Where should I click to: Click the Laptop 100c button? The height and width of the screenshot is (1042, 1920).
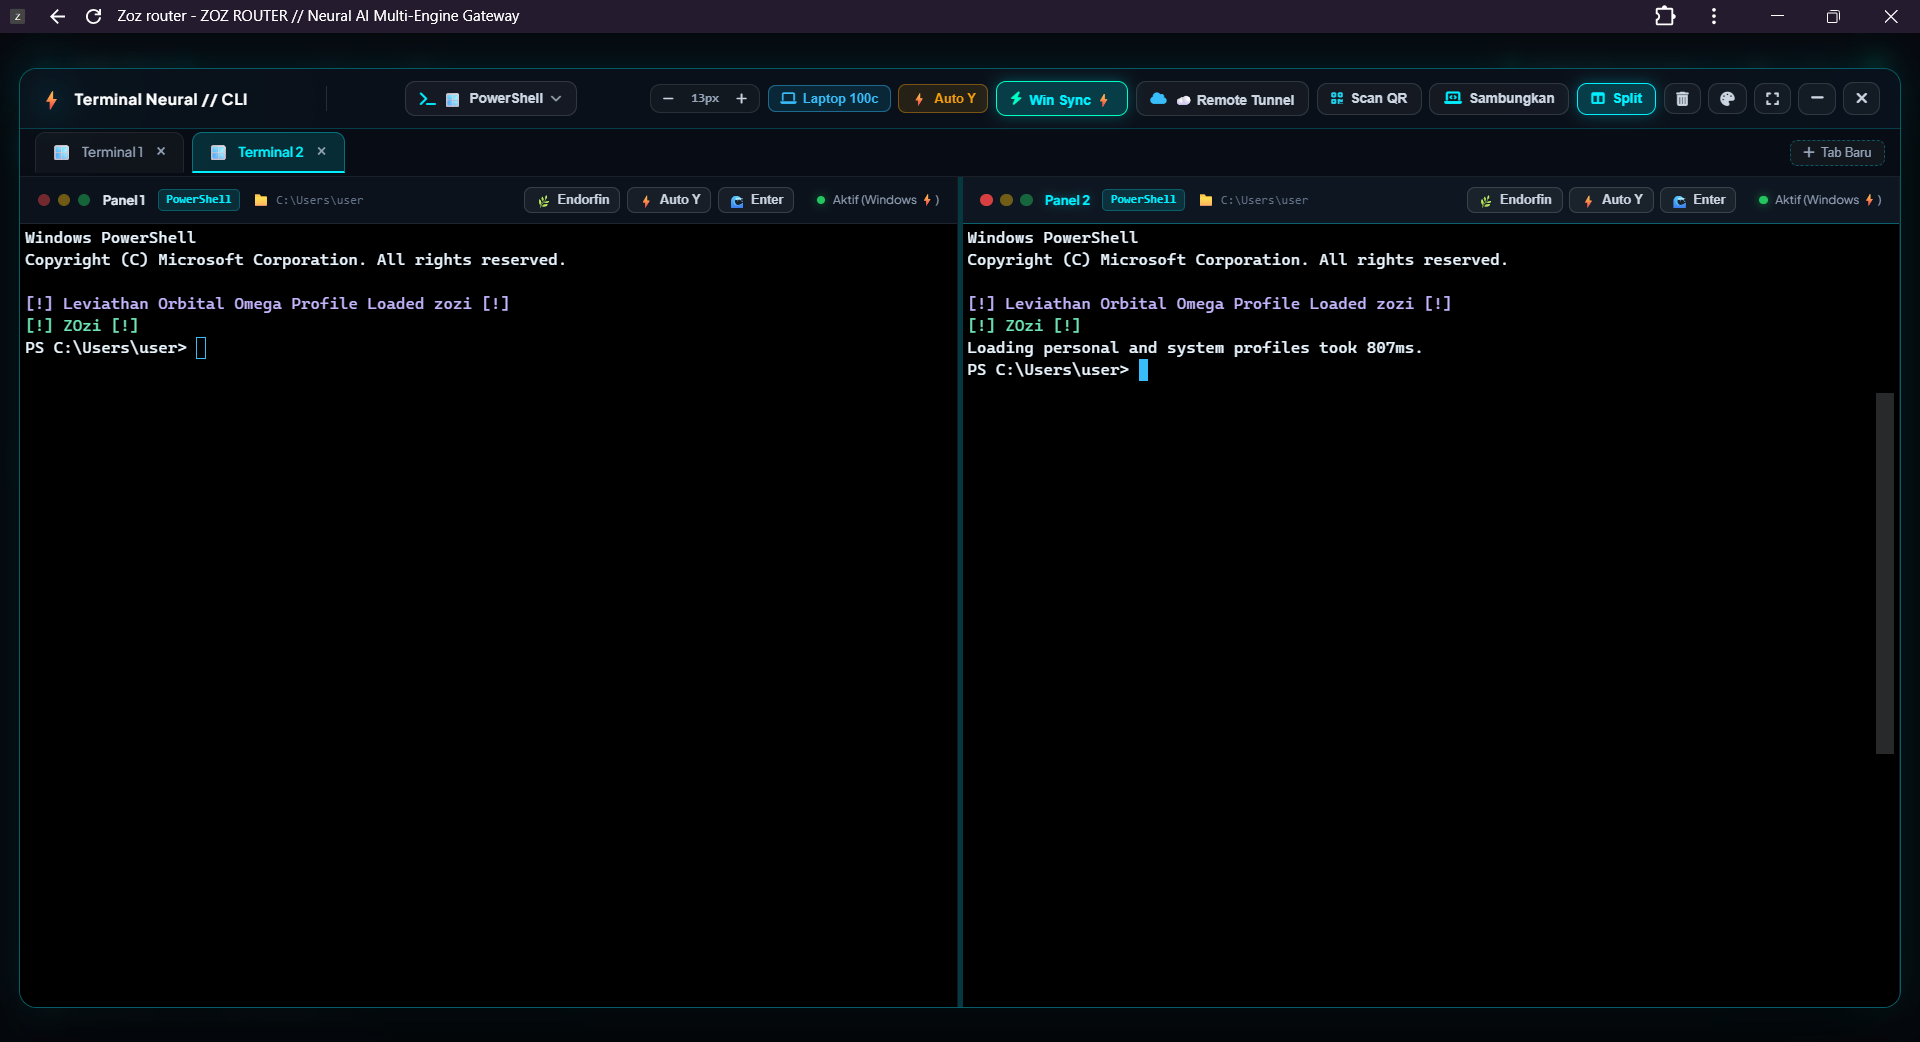pyautogui.click(x=829, y=99)
